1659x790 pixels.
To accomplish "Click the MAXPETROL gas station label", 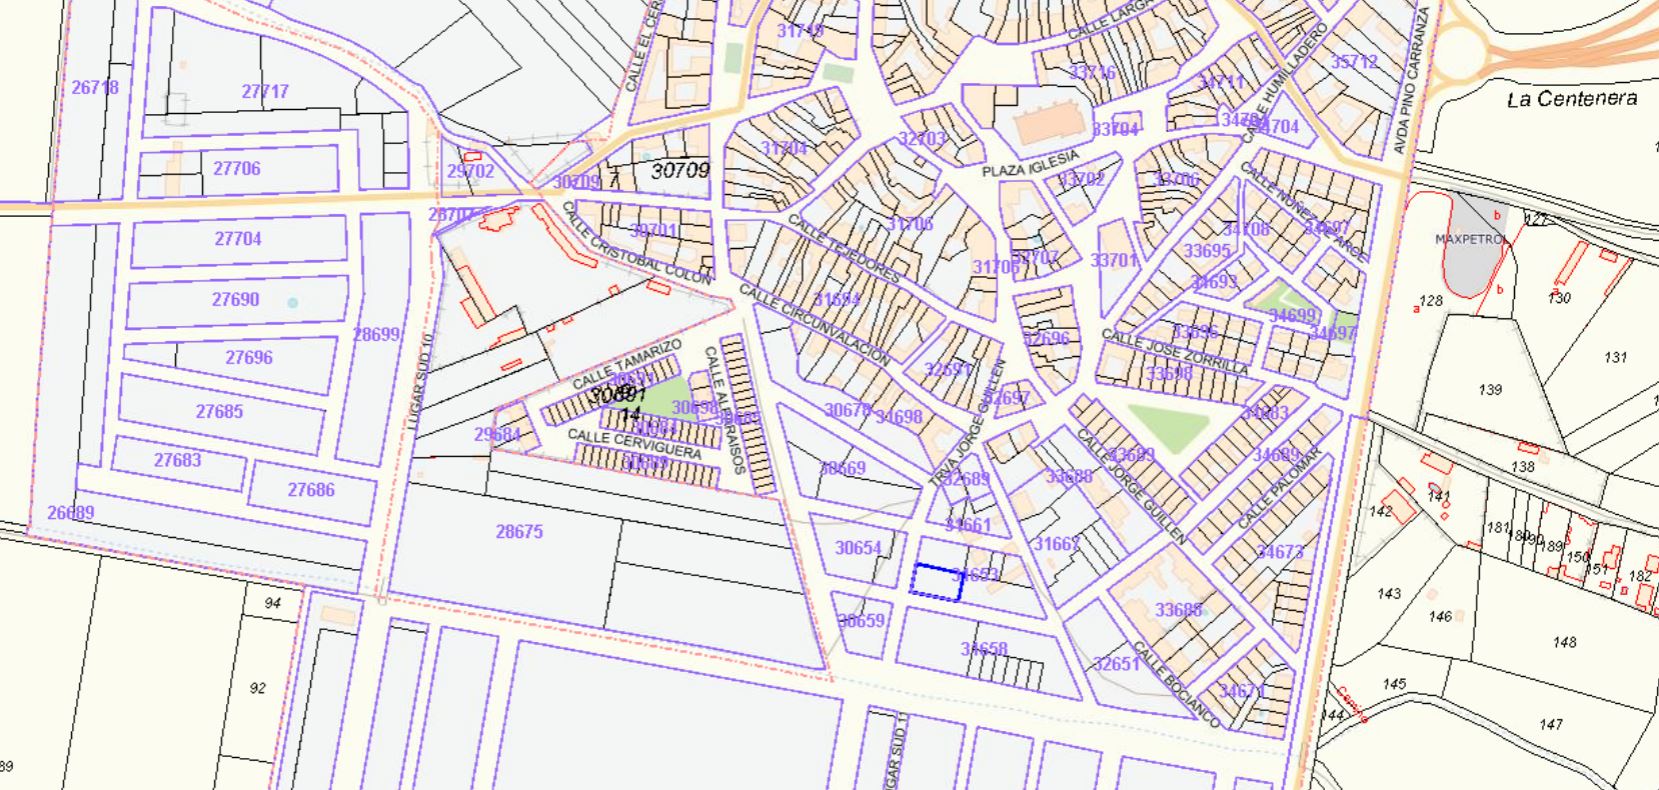I will click(1470, 240).
